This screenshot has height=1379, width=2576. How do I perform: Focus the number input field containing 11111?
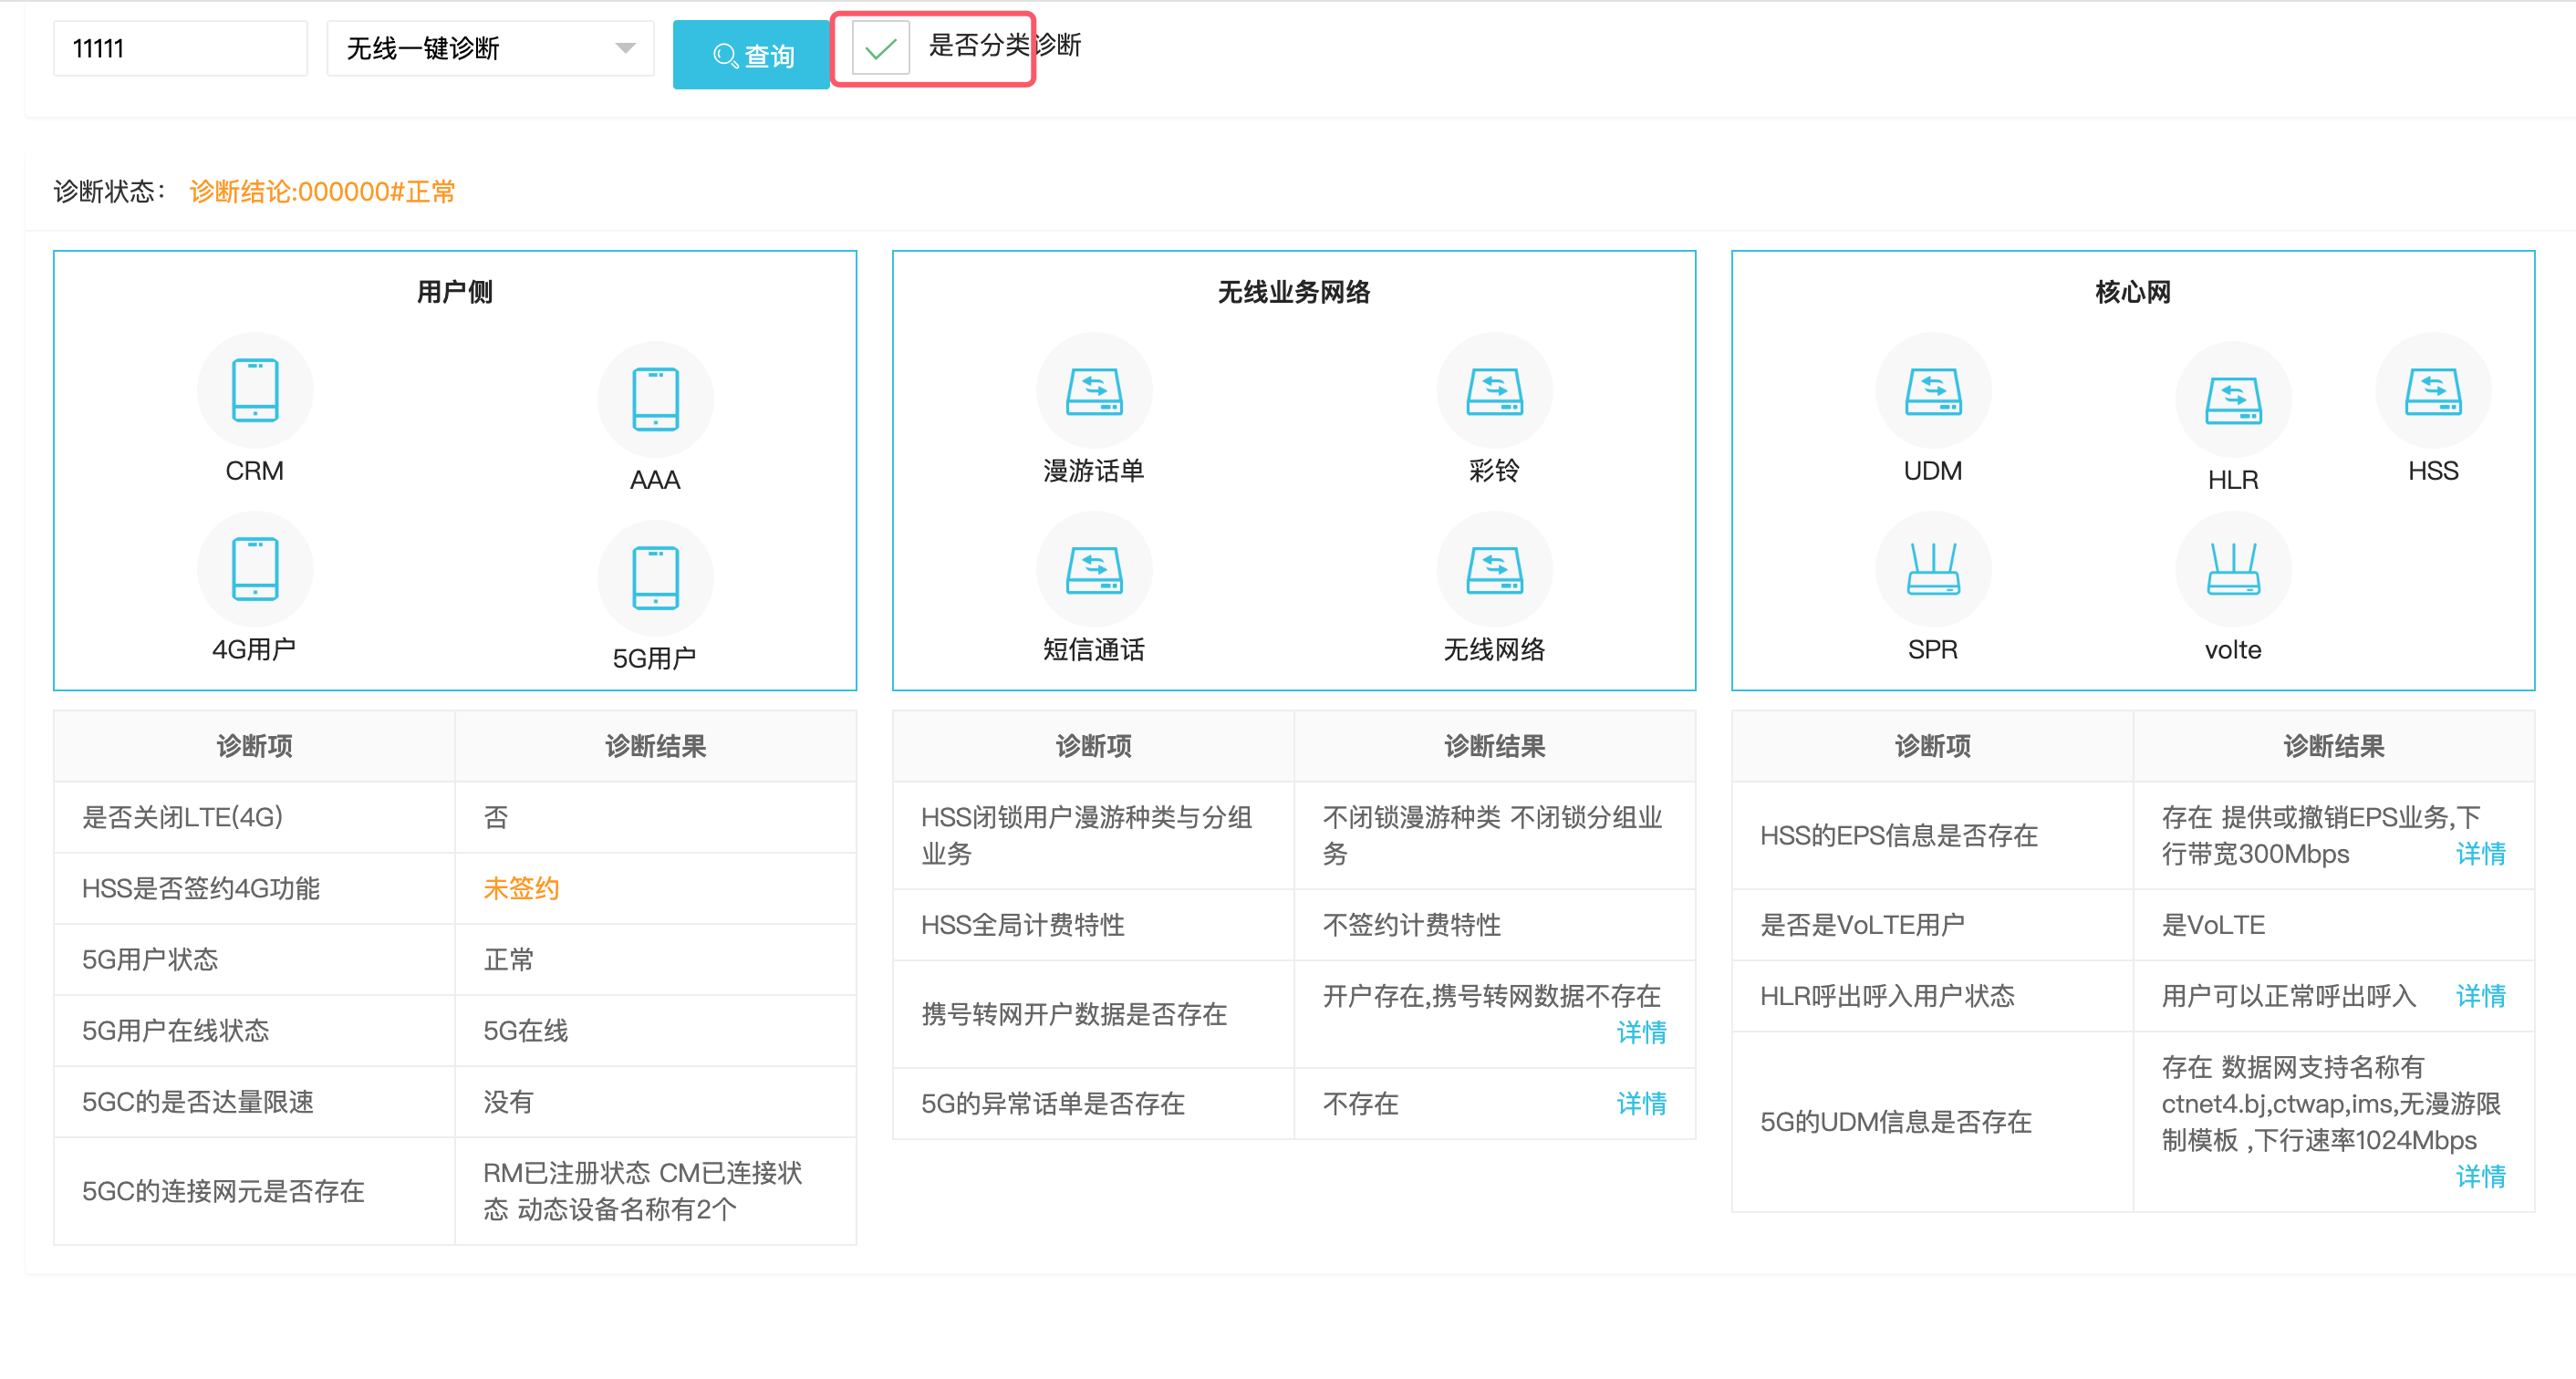coord(180,48)
